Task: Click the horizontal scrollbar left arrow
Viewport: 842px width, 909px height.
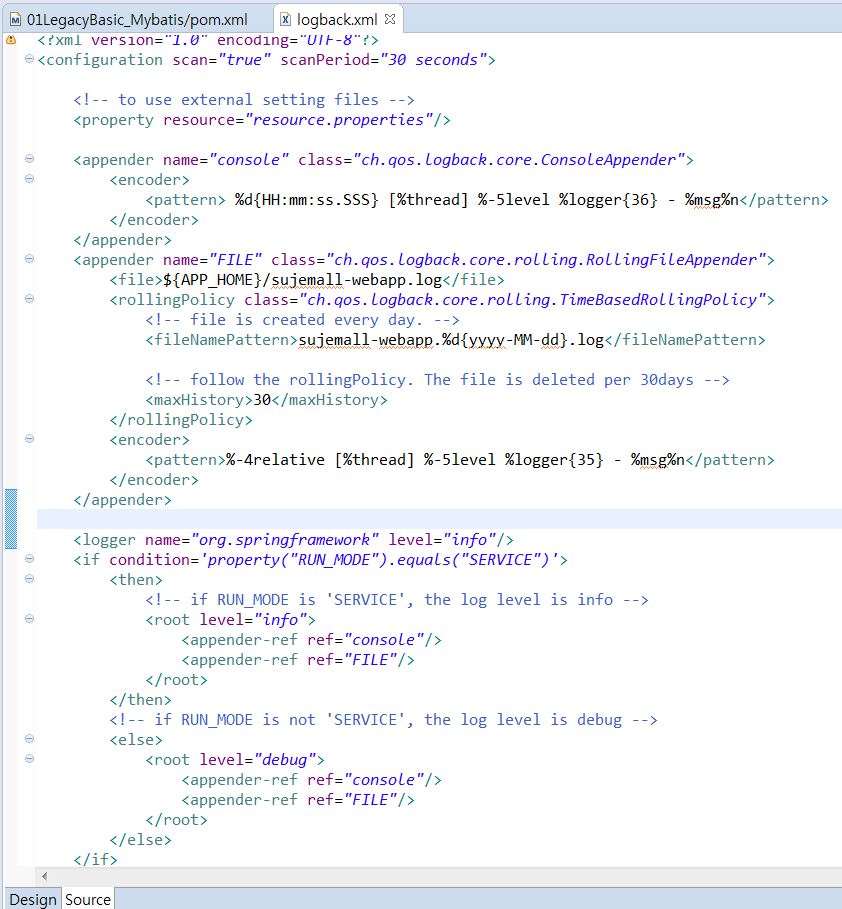Action: click(44, 876)
